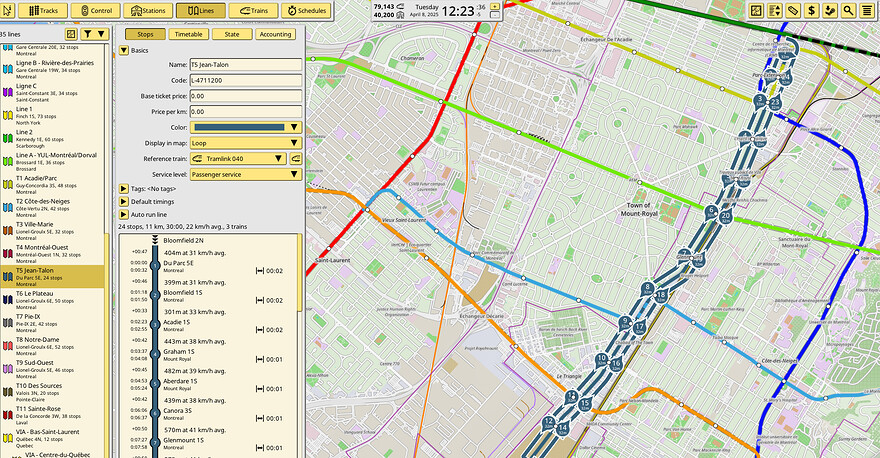The height and width of the screenshot is (458, 880).
Task: Open the Schedules panel
Action: tap(306, 10)
